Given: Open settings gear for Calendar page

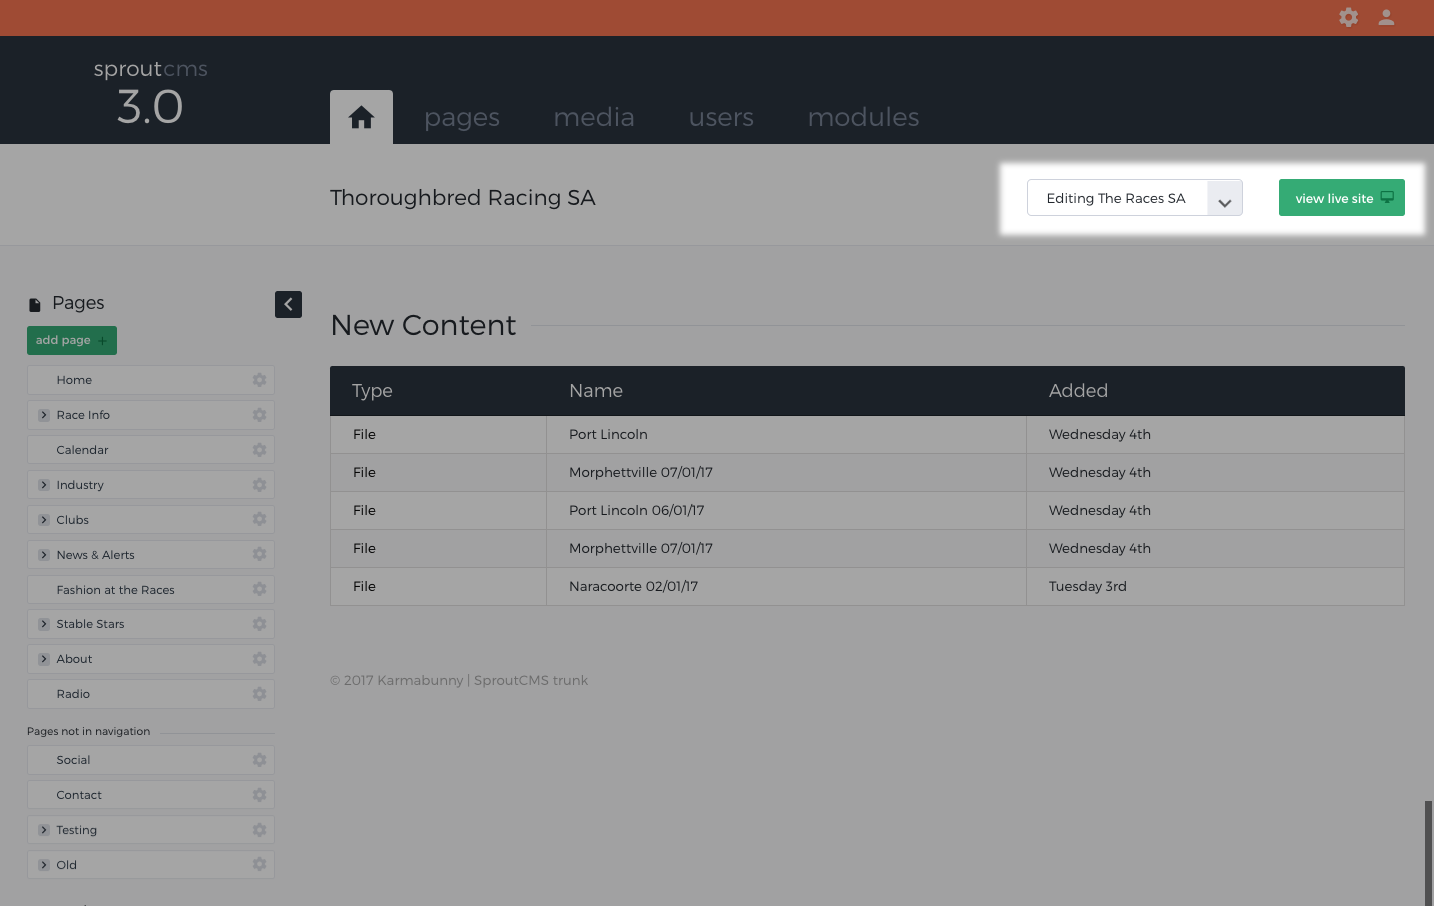Looking at the screenshot, I should point(259,450).
